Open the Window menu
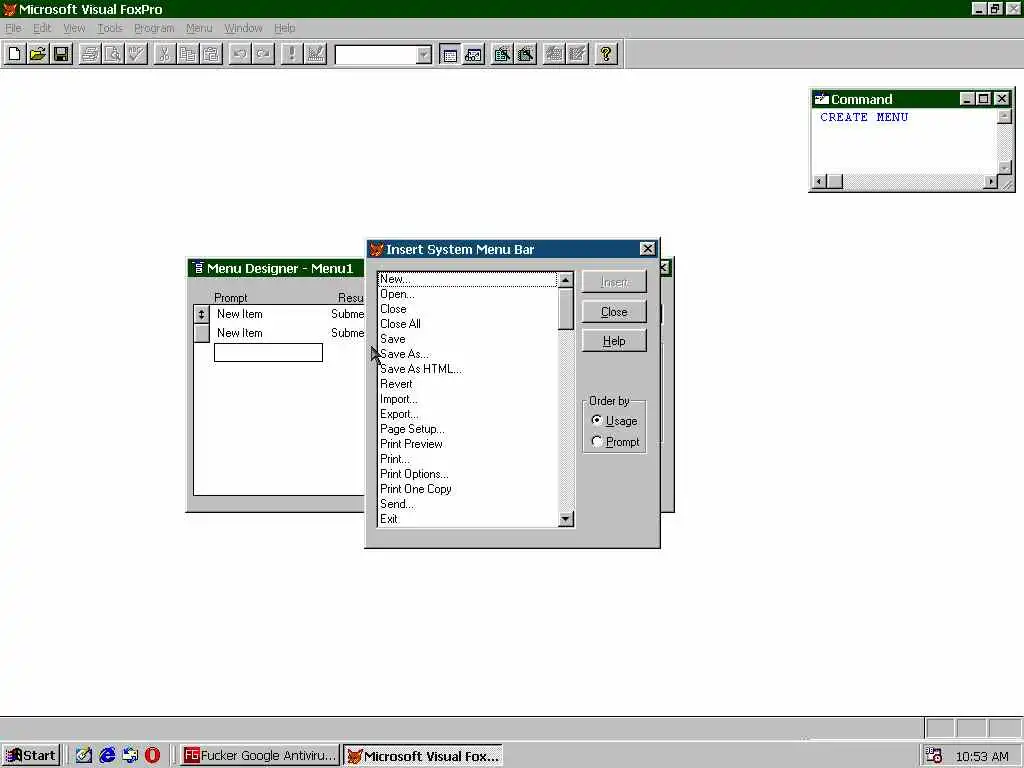The image size is (1024, 768). [243, 28]
